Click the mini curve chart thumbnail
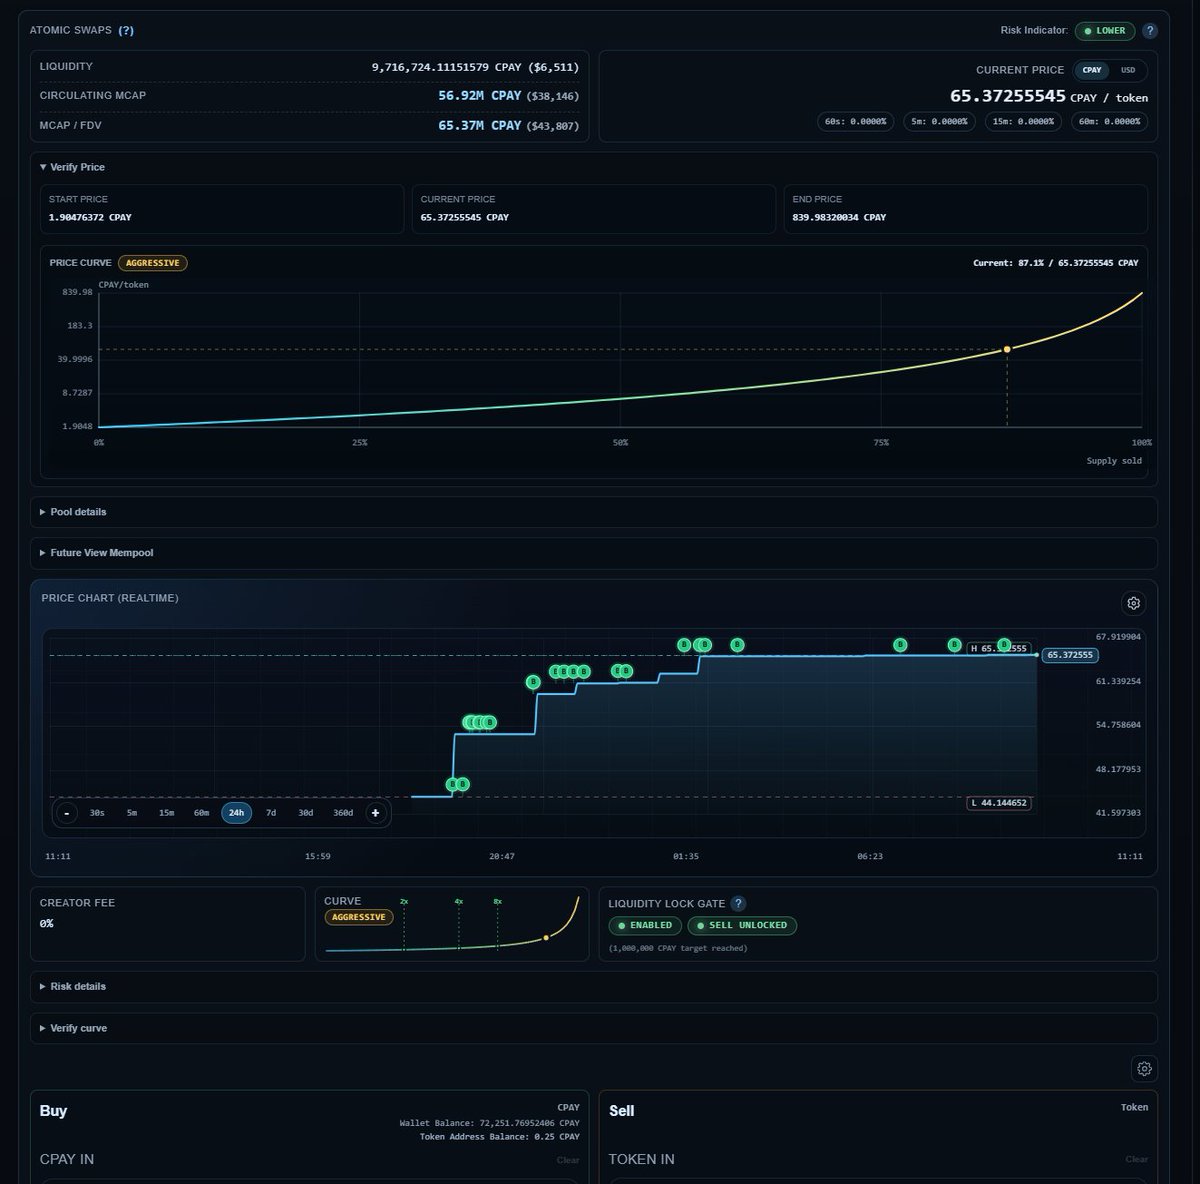The height and width of the screenshot is (1184, 1200). coord(452,925)
